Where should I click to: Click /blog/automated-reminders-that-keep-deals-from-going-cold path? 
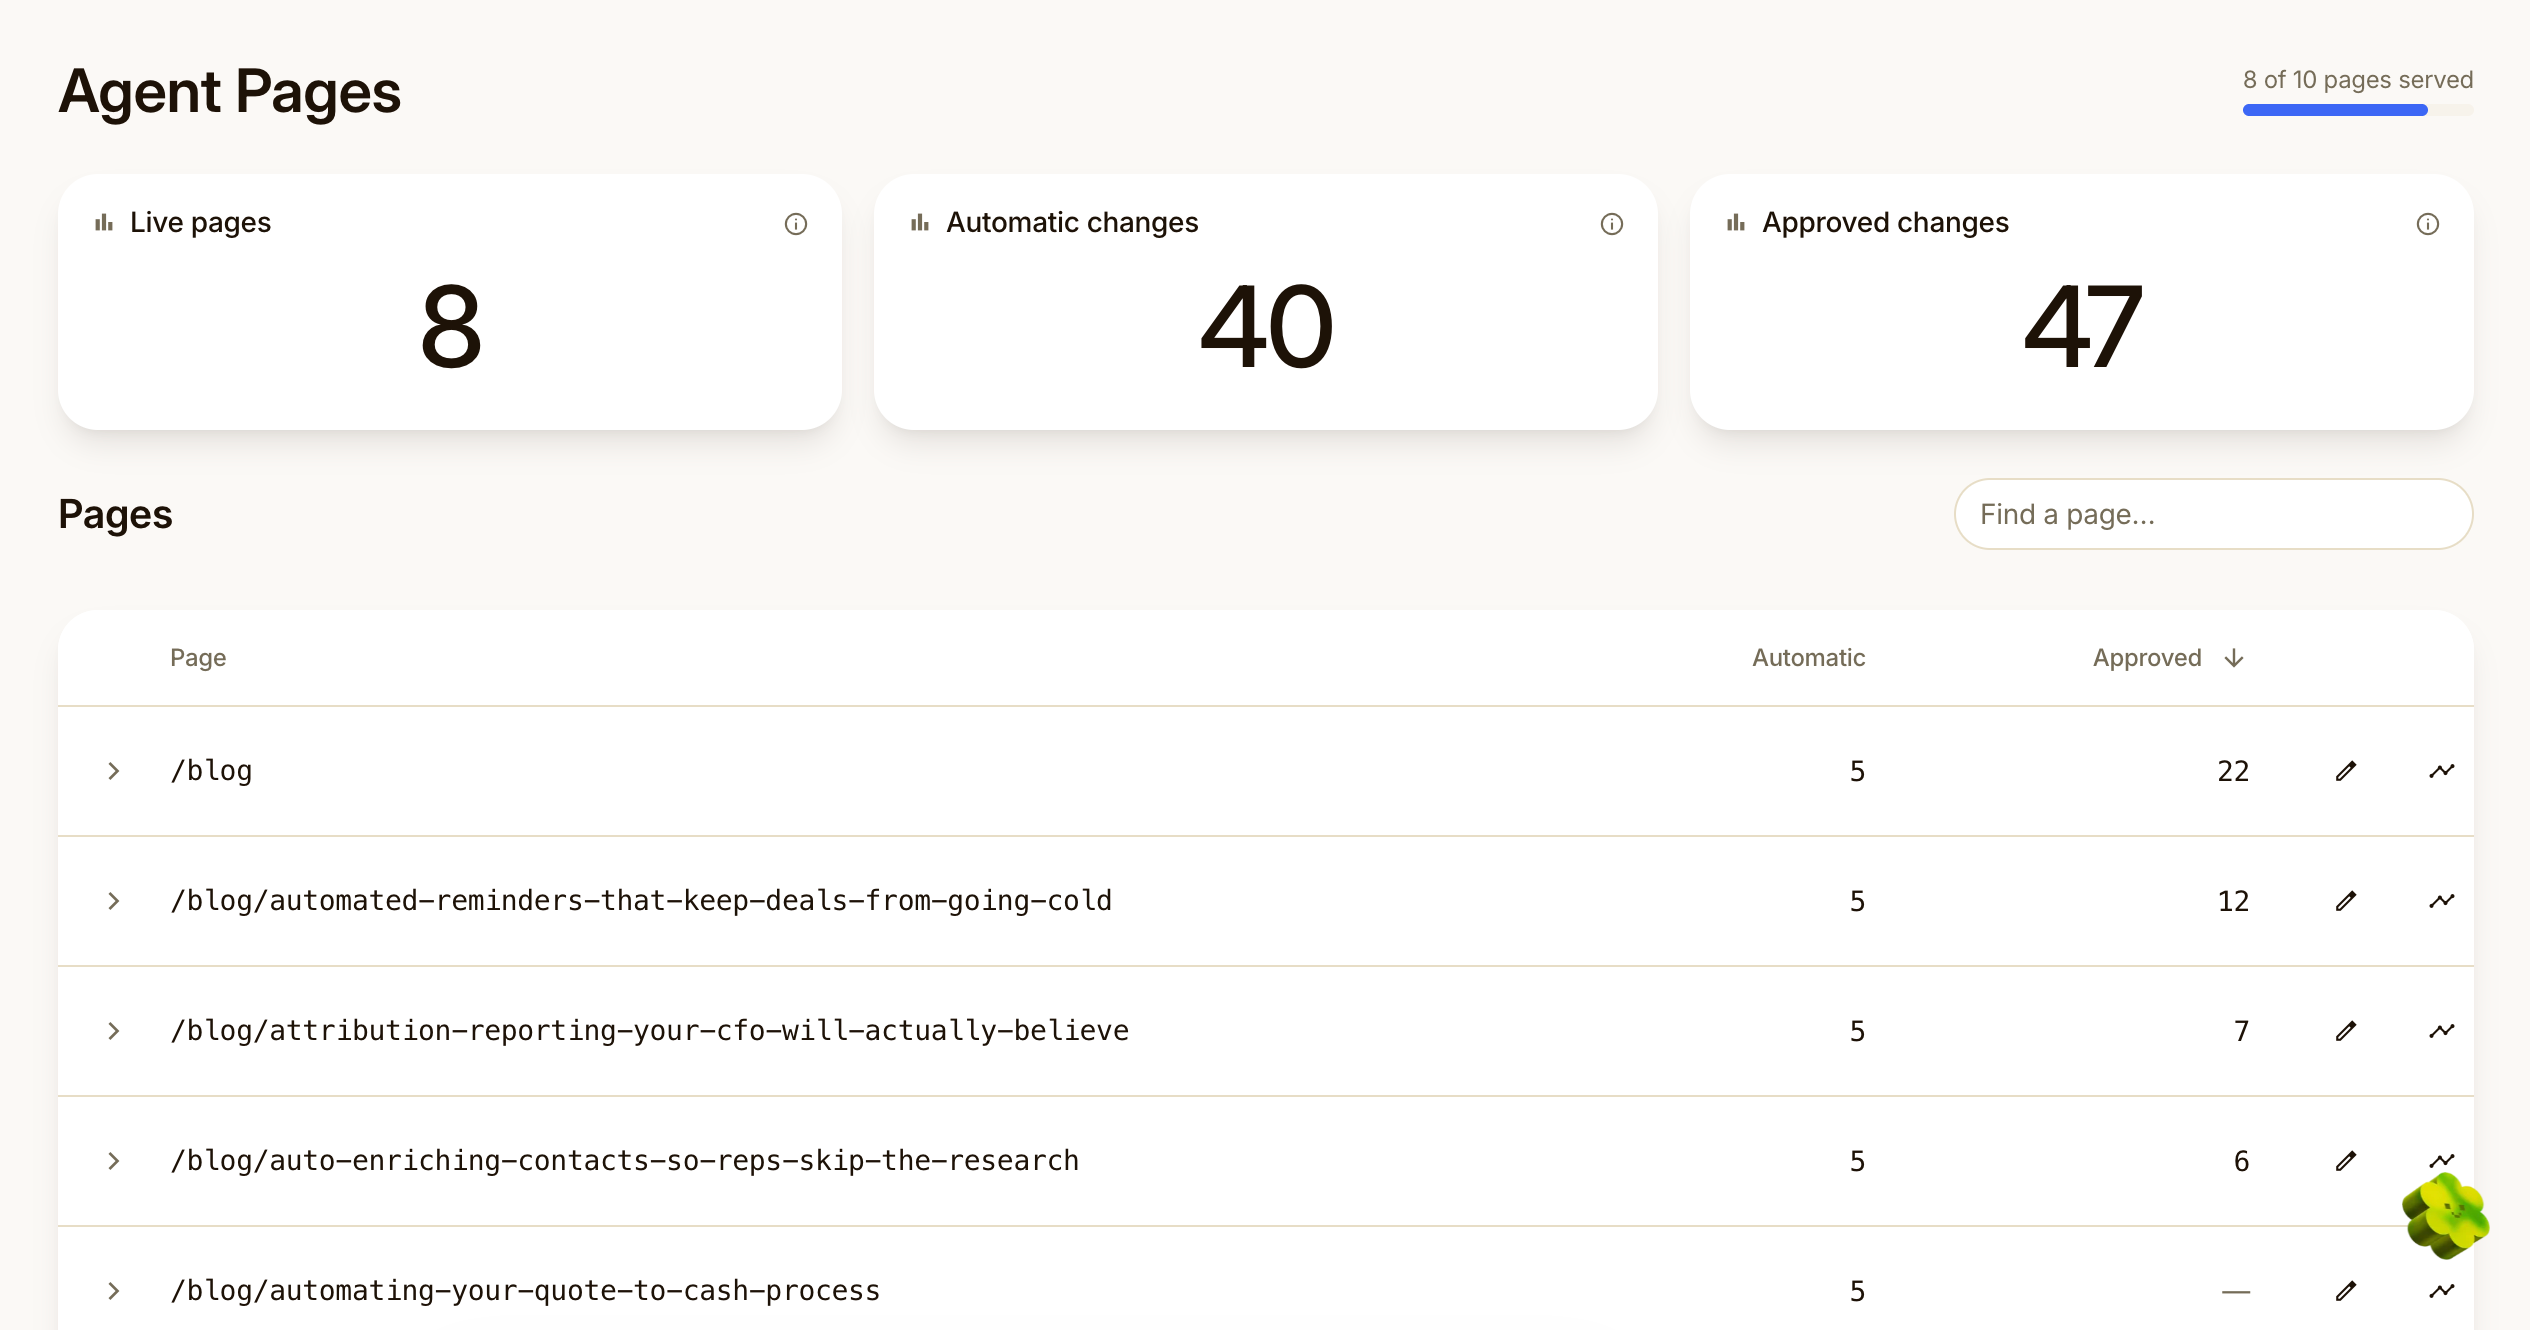641,901
